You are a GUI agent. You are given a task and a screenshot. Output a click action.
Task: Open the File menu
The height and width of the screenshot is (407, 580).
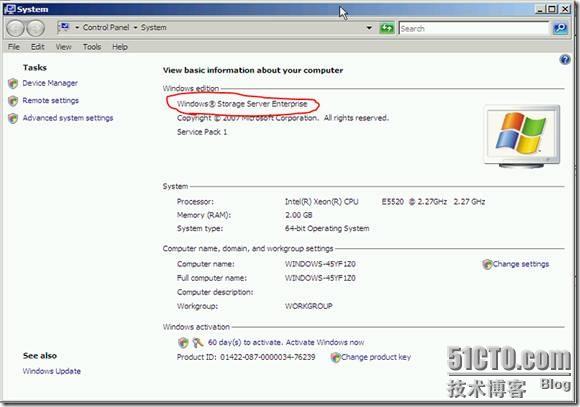click(x=14, y=47)
